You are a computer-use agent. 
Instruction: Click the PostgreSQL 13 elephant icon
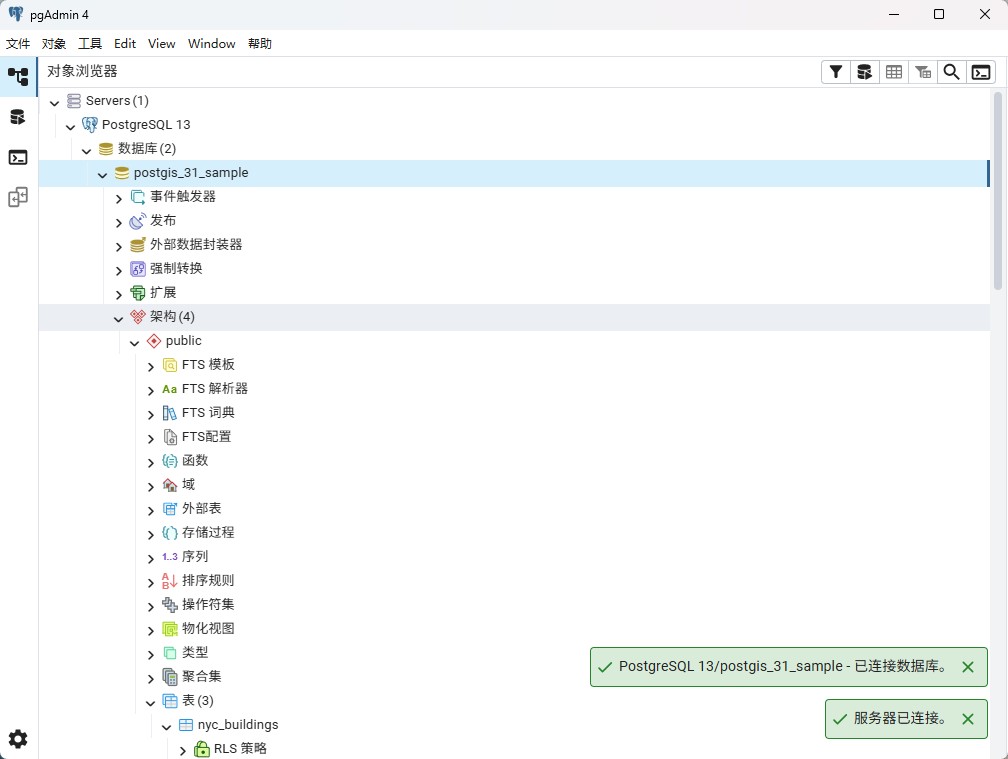90,125
